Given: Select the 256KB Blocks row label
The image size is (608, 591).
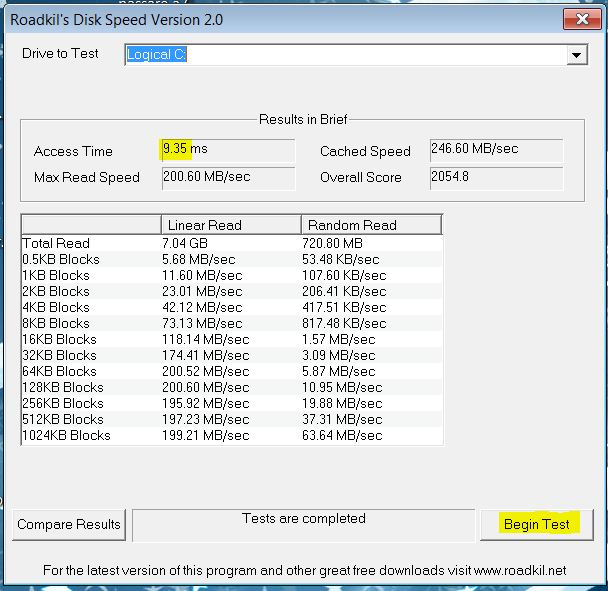Looking at the screenshot, I should click(63, 403).
